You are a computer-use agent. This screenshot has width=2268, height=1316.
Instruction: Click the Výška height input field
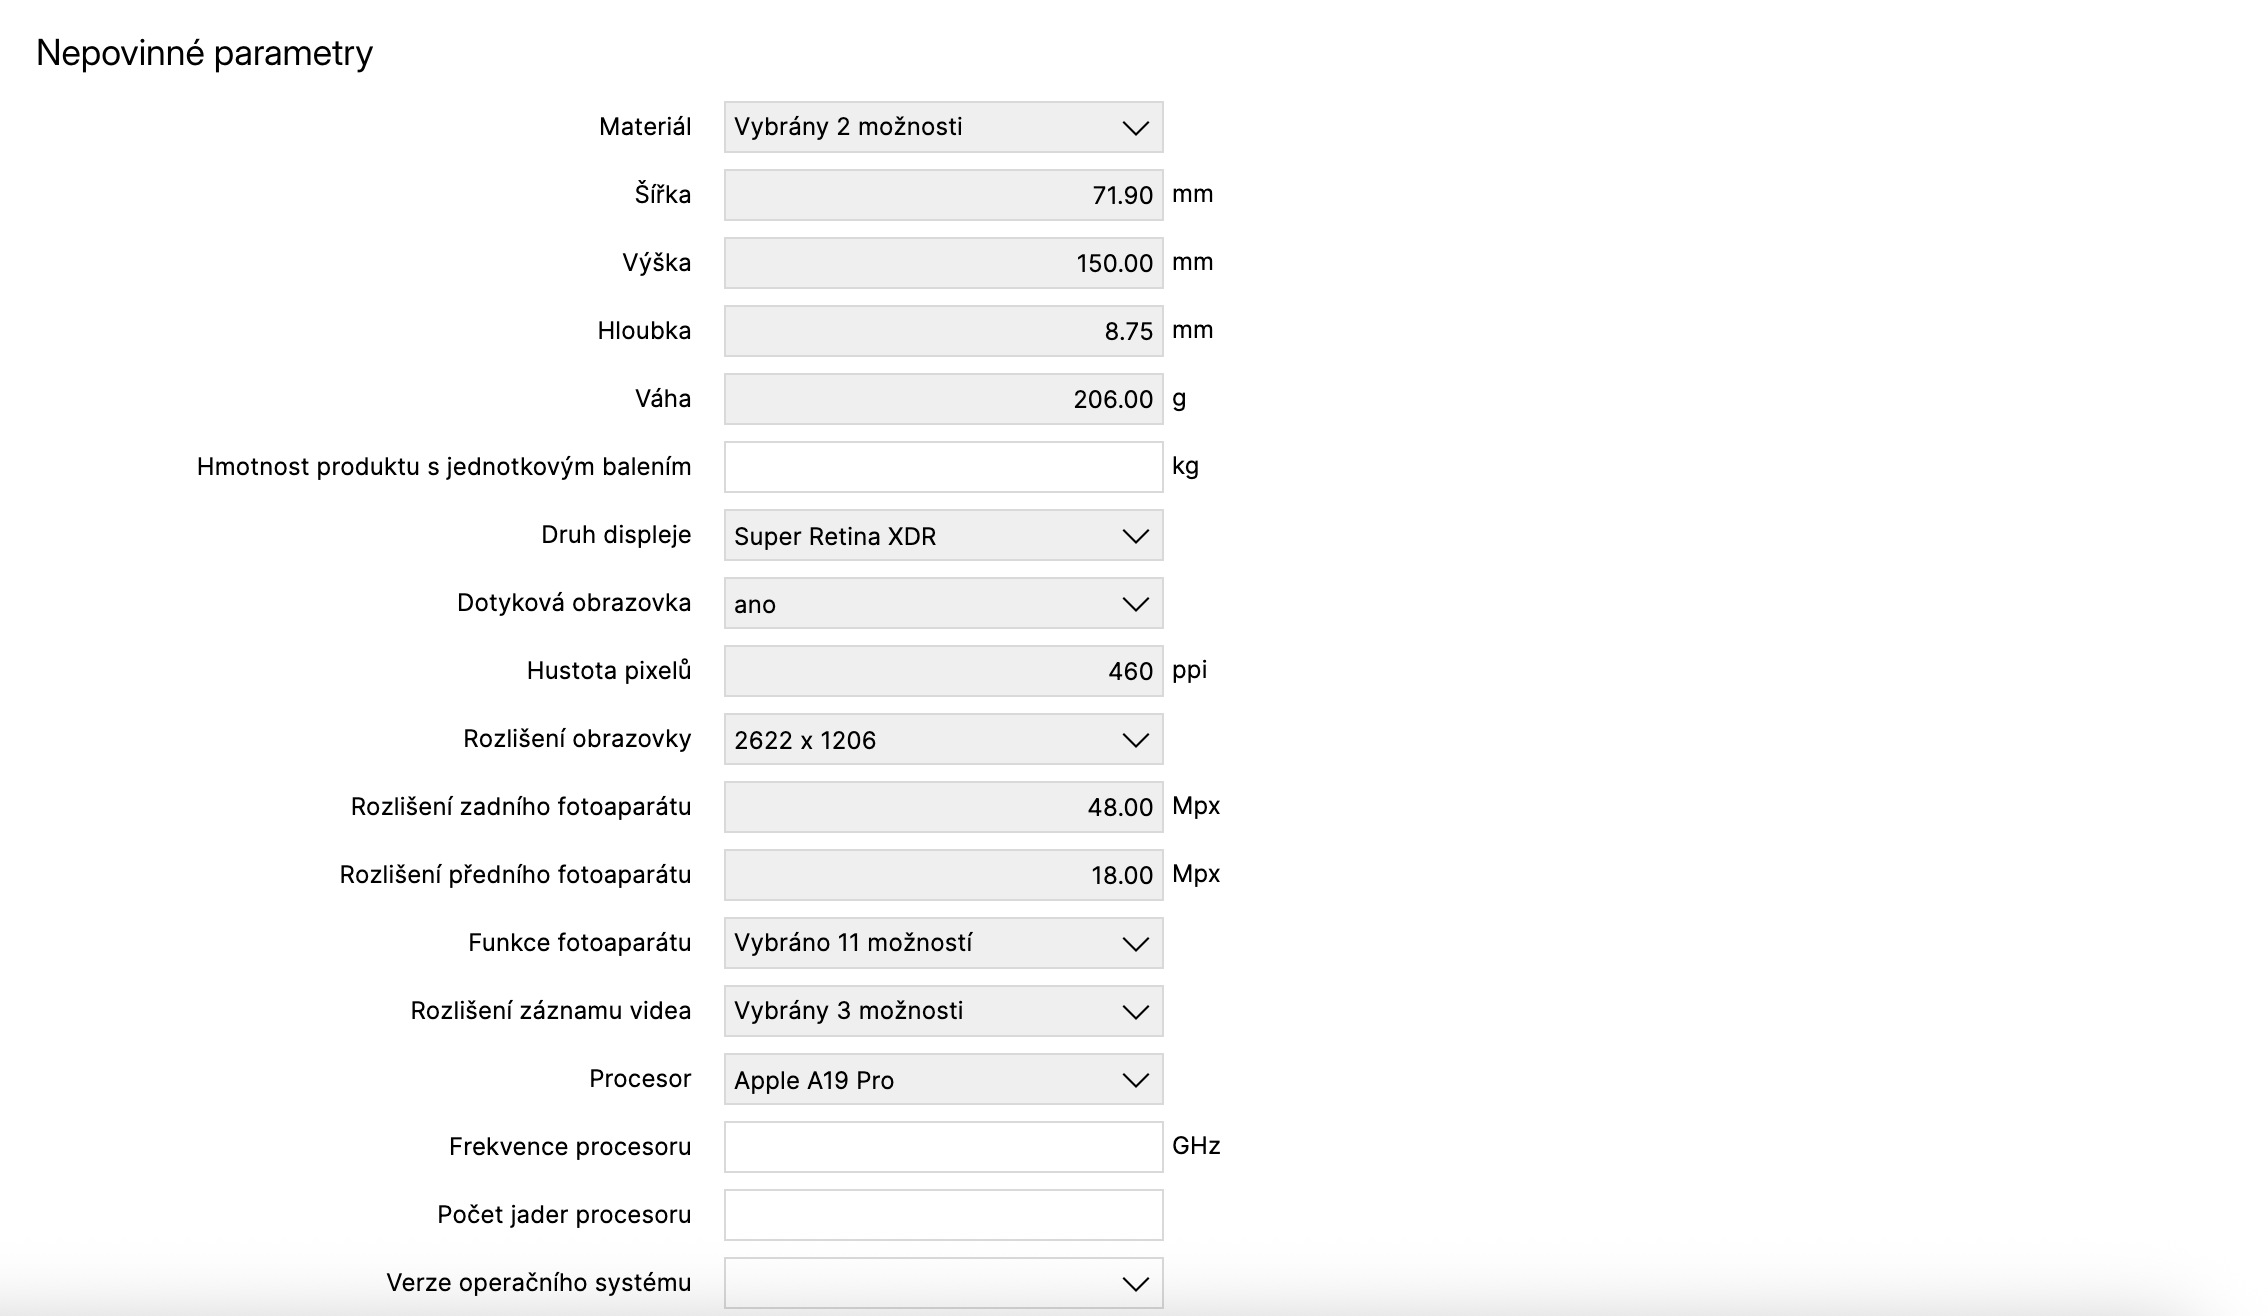click(x=942, y=263)
